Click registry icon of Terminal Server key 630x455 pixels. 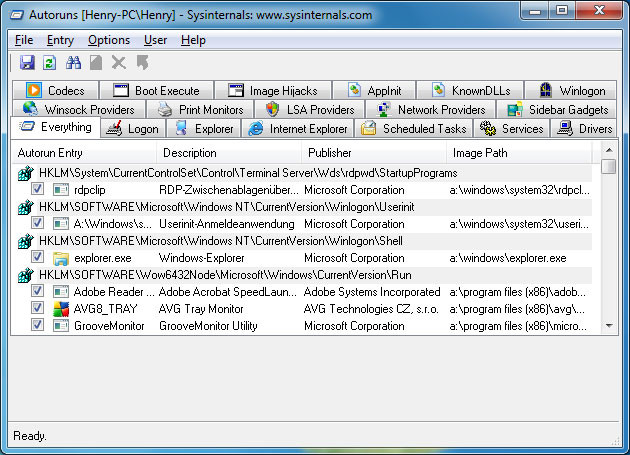point(26,173)
